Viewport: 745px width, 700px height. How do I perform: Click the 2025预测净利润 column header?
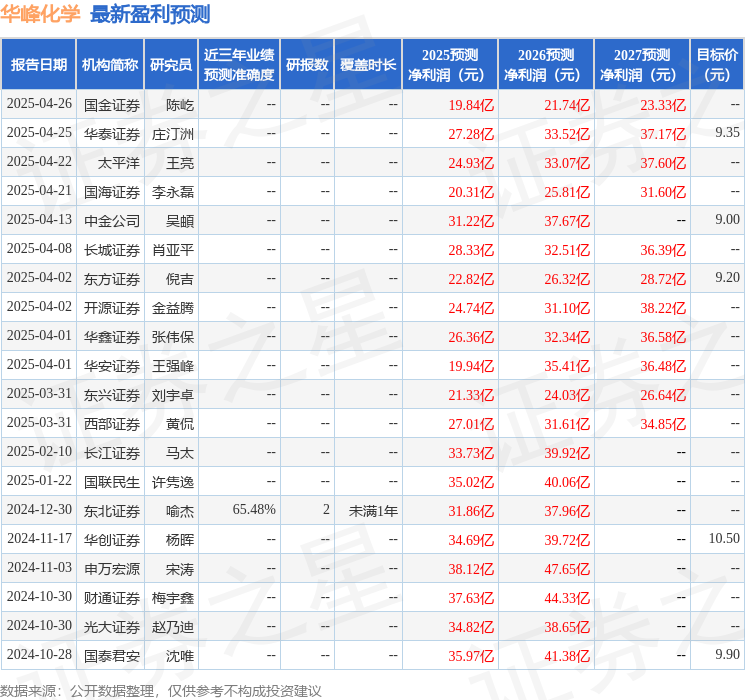(450, 65)
